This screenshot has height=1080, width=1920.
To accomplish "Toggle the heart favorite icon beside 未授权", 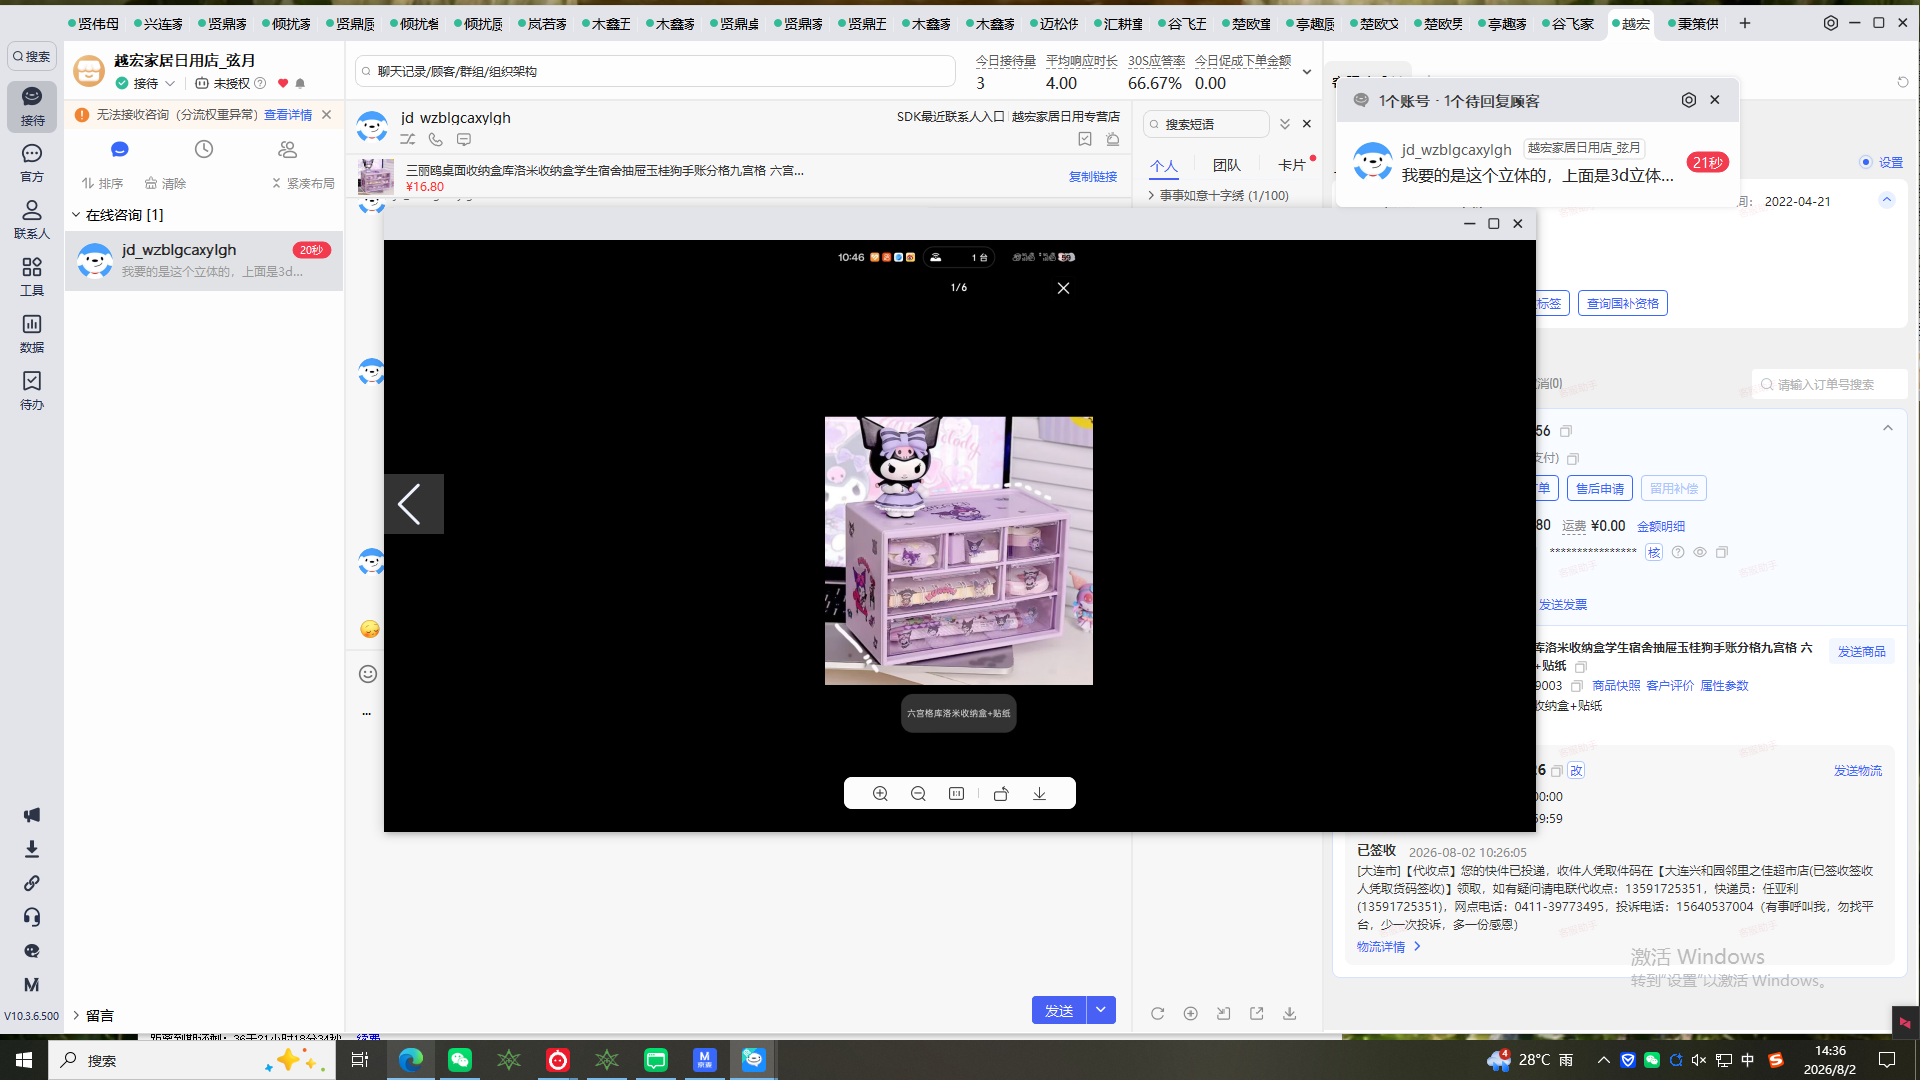I will (283, 83).
